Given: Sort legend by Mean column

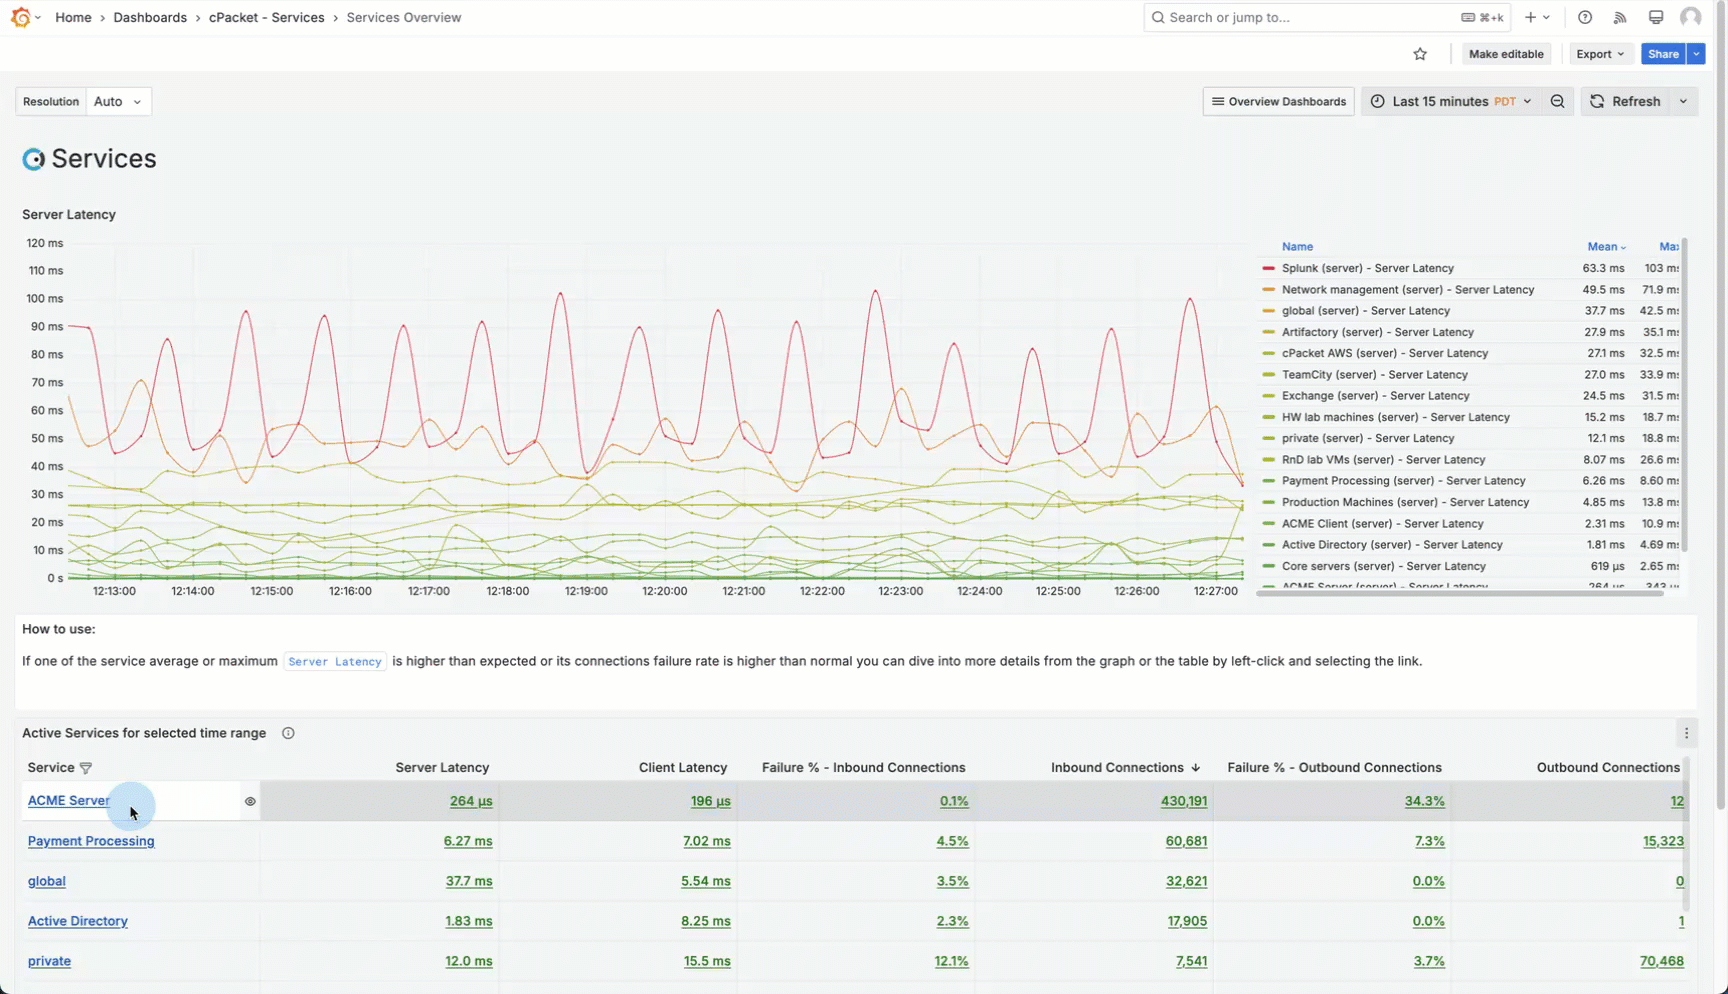Looking at the screenshot, I should pyautogui.click(x=1606, y=247).
